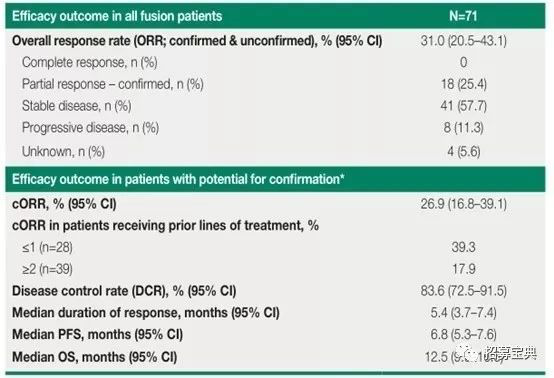The image size is (554, 378).
Task: Select the Overall response rate row label
Action: 197,41
